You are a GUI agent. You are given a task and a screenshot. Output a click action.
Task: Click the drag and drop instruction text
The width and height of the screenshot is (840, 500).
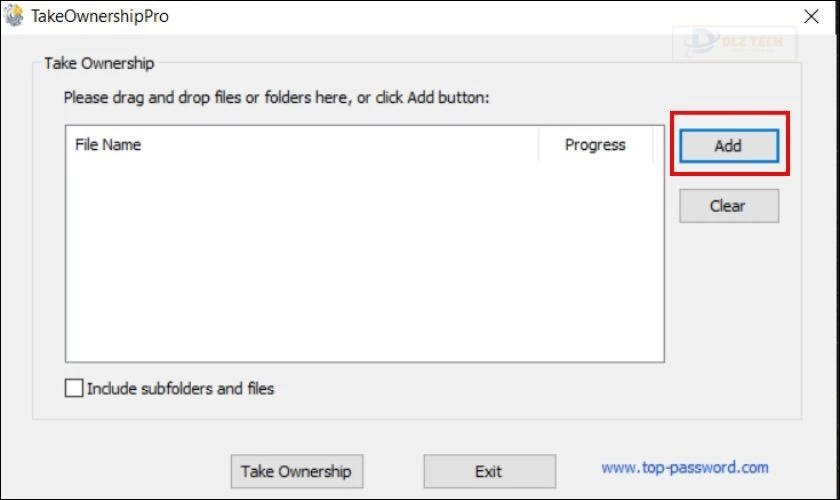[276, 98]
